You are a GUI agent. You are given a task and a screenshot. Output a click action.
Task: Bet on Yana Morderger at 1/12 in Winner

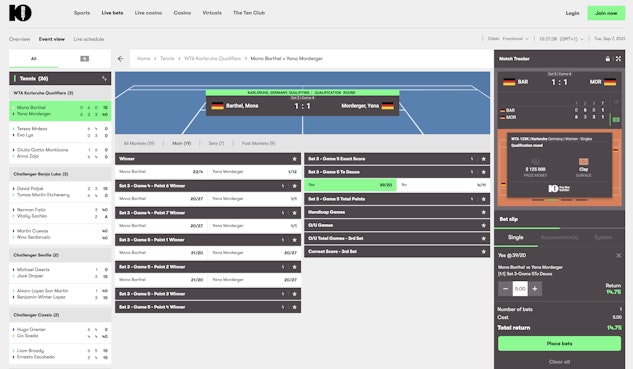(255, 172)
